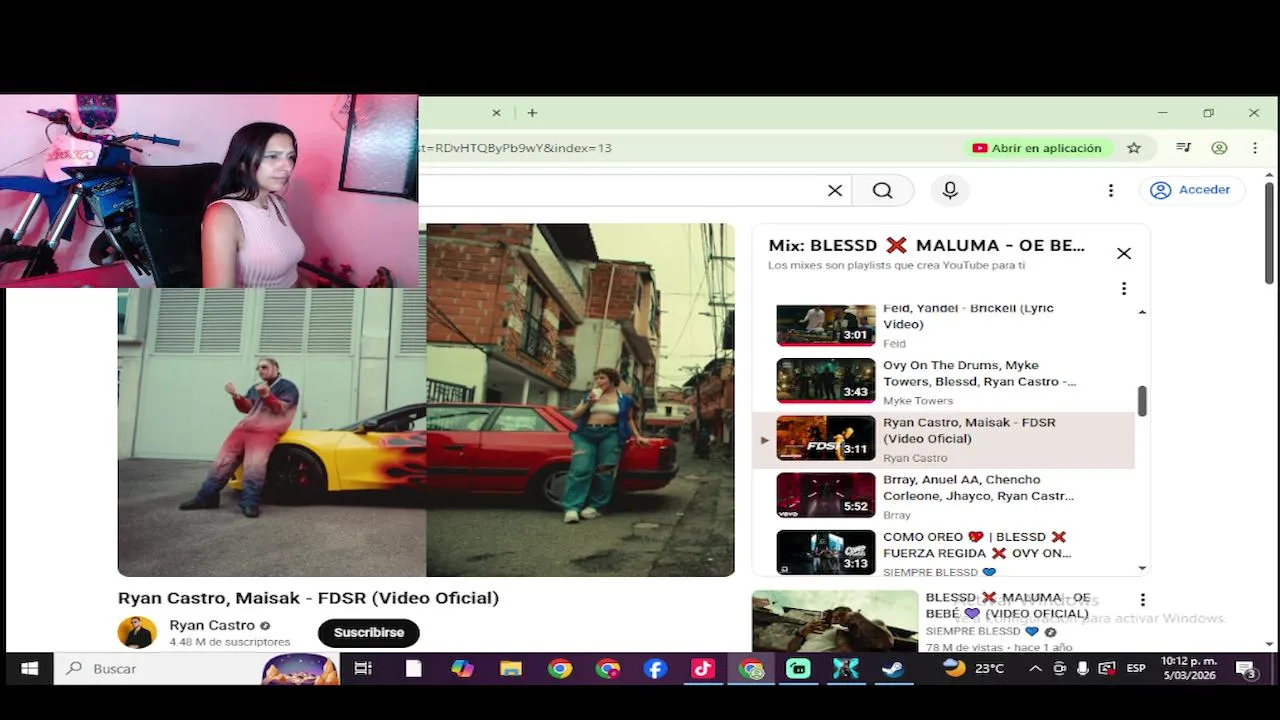Viewport: 1280px width, 720px height.
Task: Bookmark this page with the star icon
Action: [x=1134, y=148]
